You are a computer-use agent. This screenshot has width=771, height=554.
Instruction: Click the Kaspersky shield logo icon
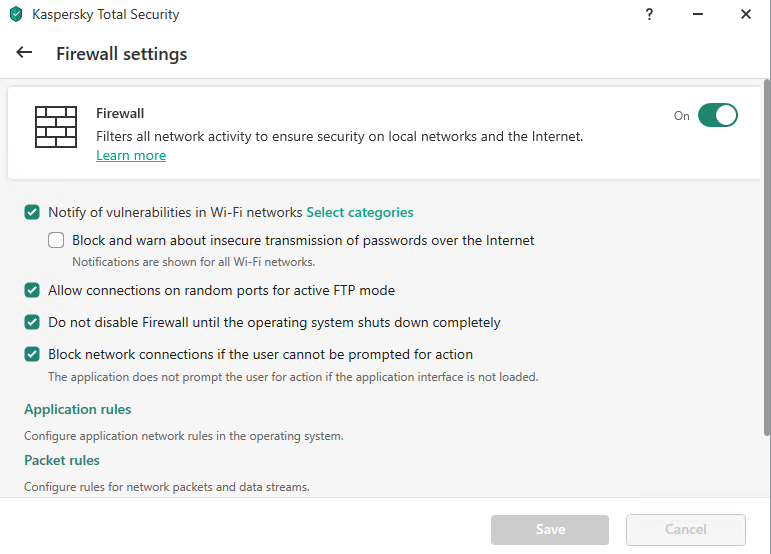tap(16, 15)
